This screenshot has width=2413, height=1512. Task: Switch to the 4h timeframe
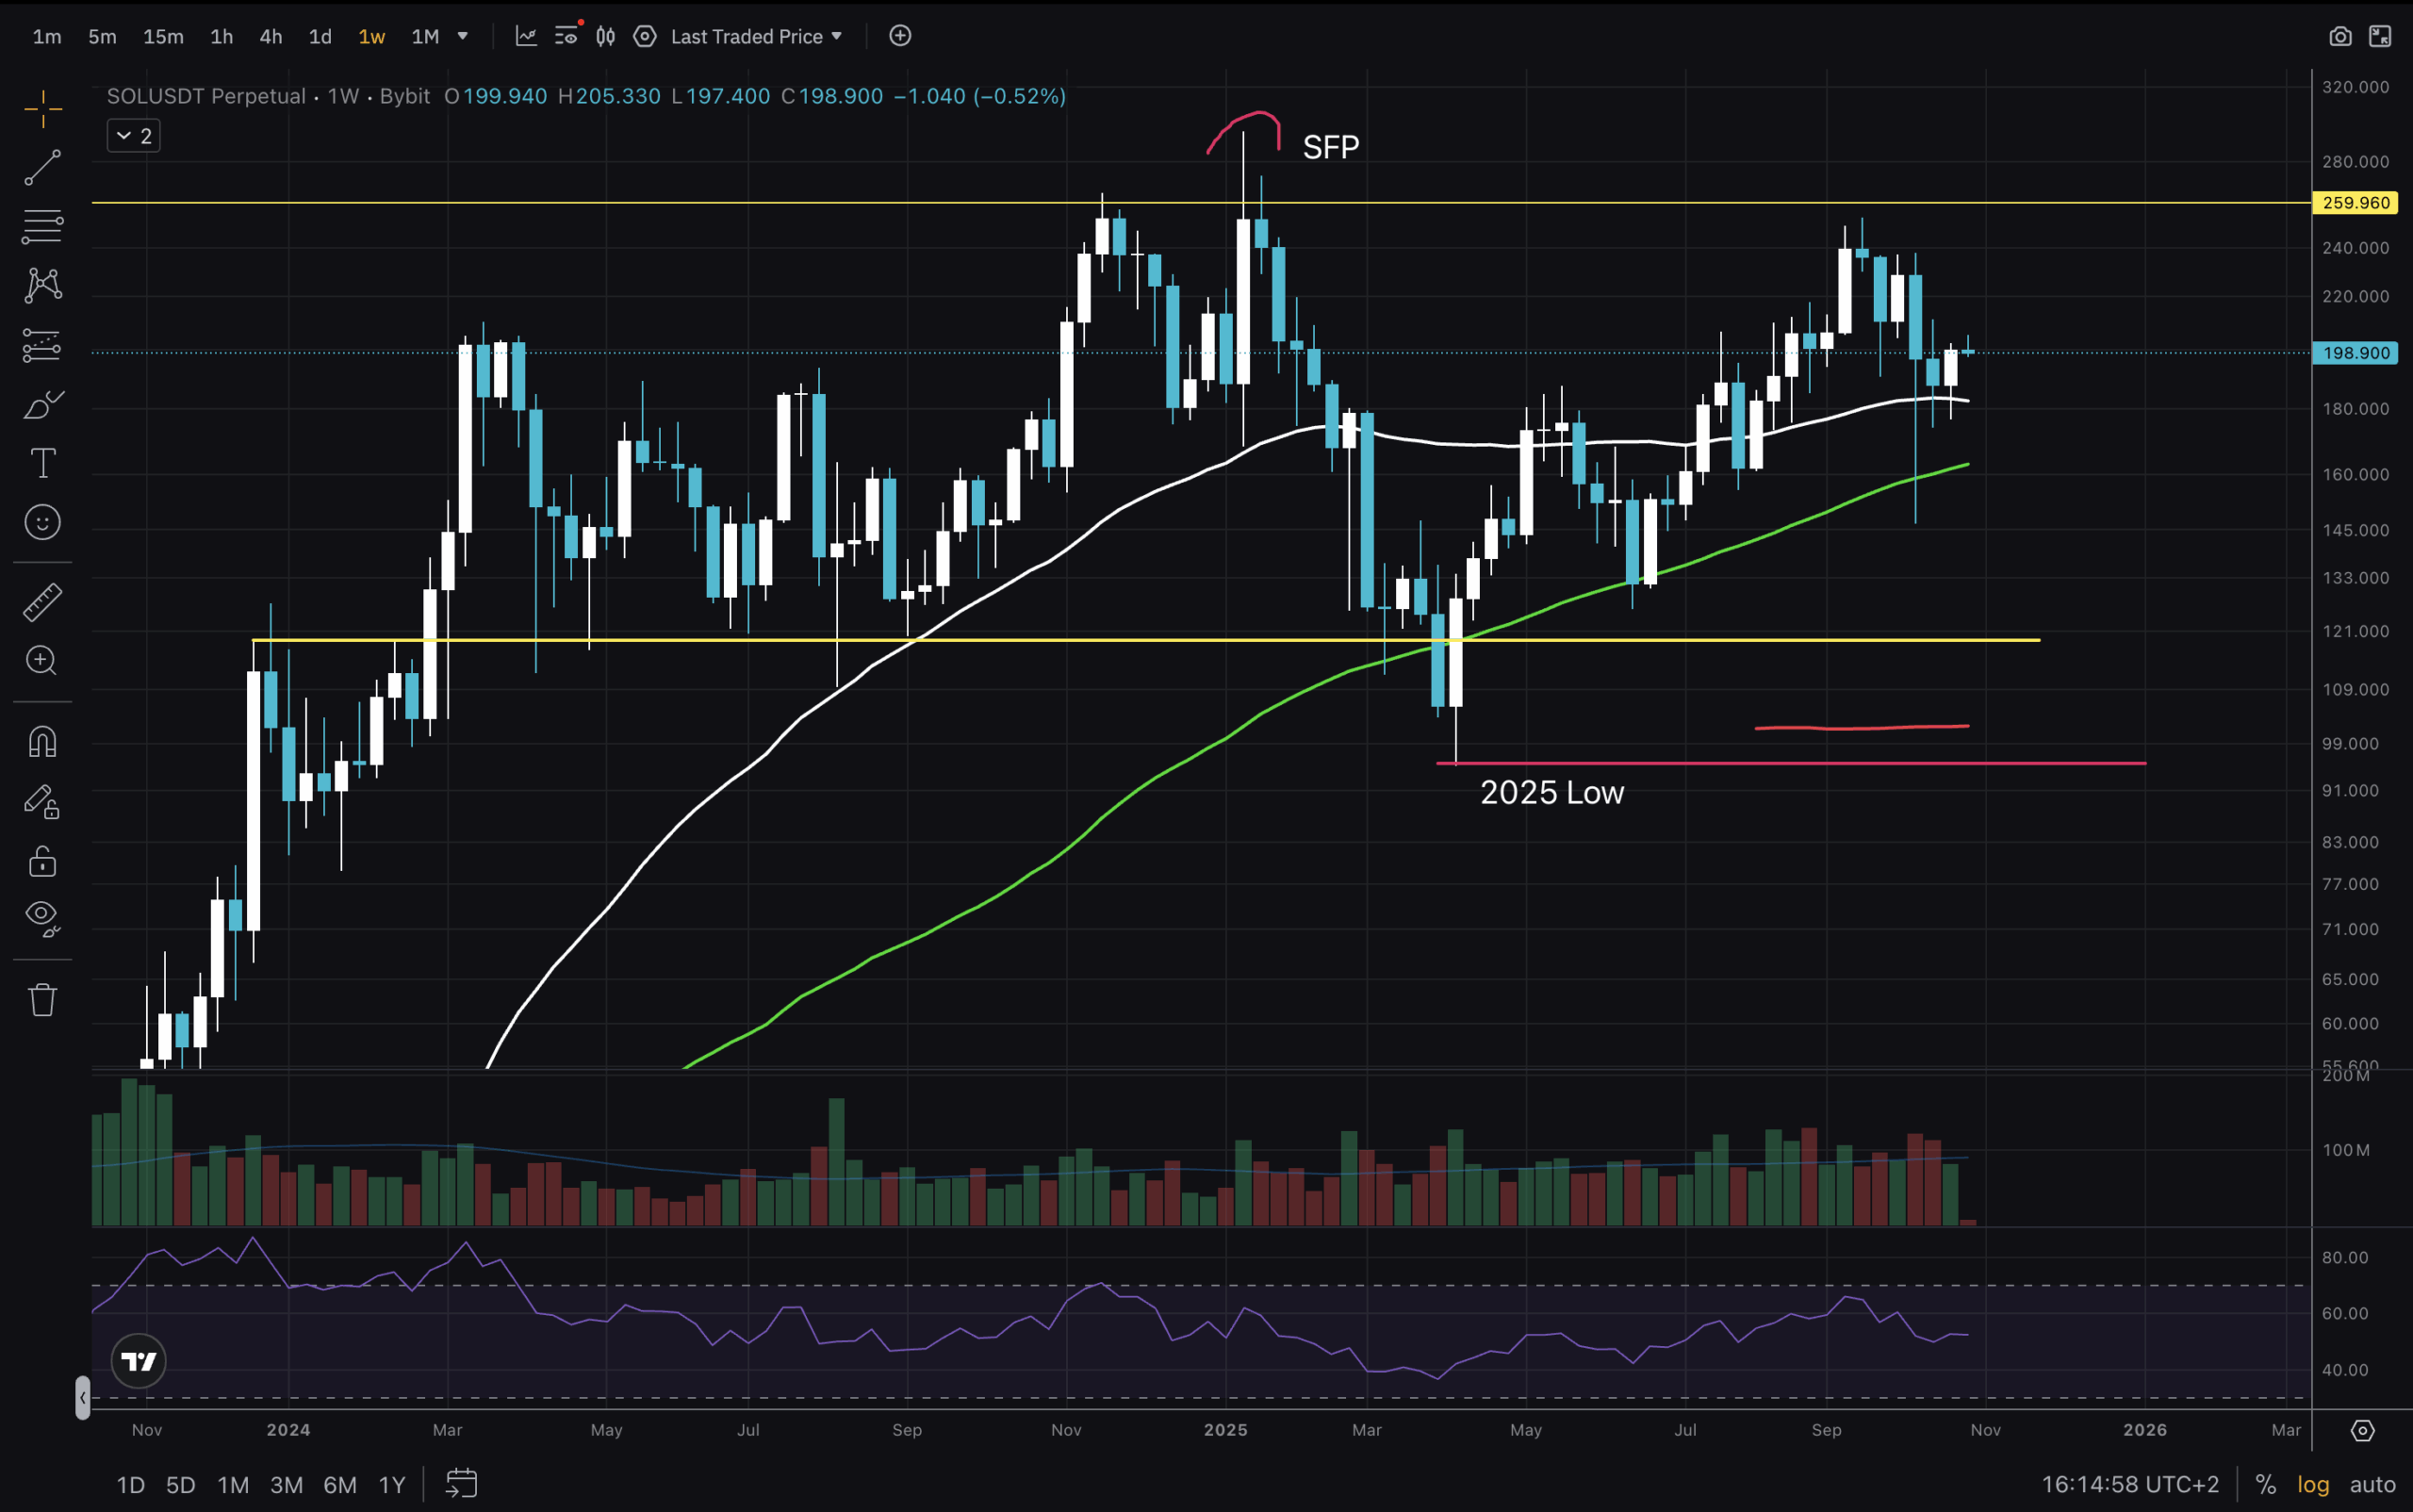[271, 37]
